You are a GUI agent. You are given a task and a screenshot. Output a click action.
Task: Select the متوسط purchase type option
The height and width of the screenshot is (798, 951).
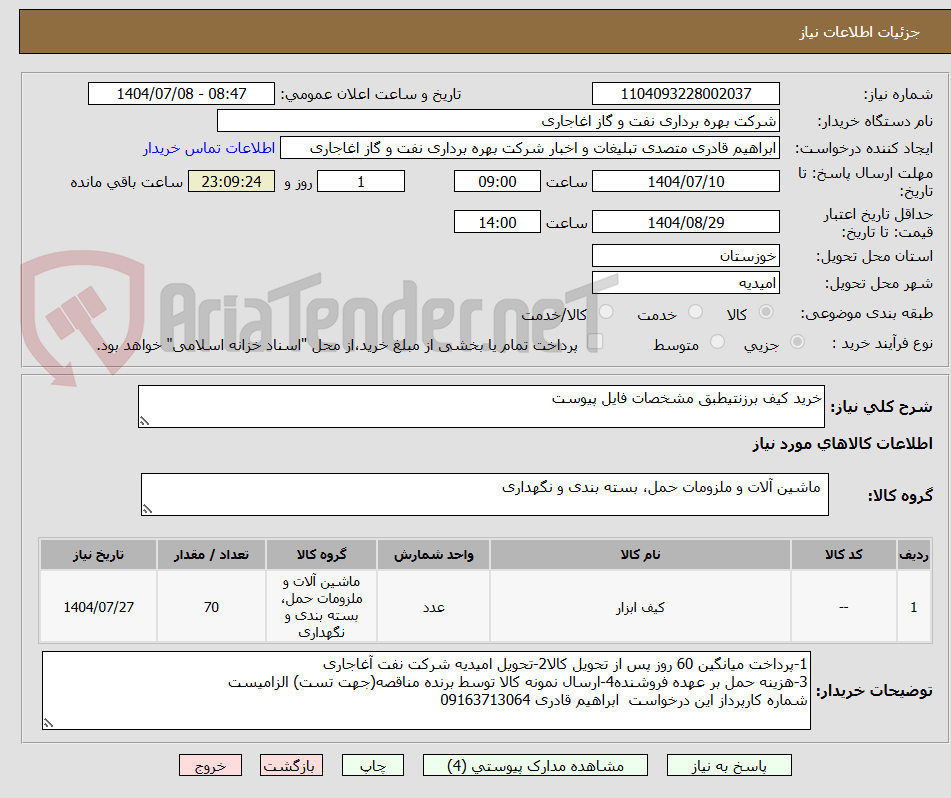pyautogui.click(x=718, y=342)
